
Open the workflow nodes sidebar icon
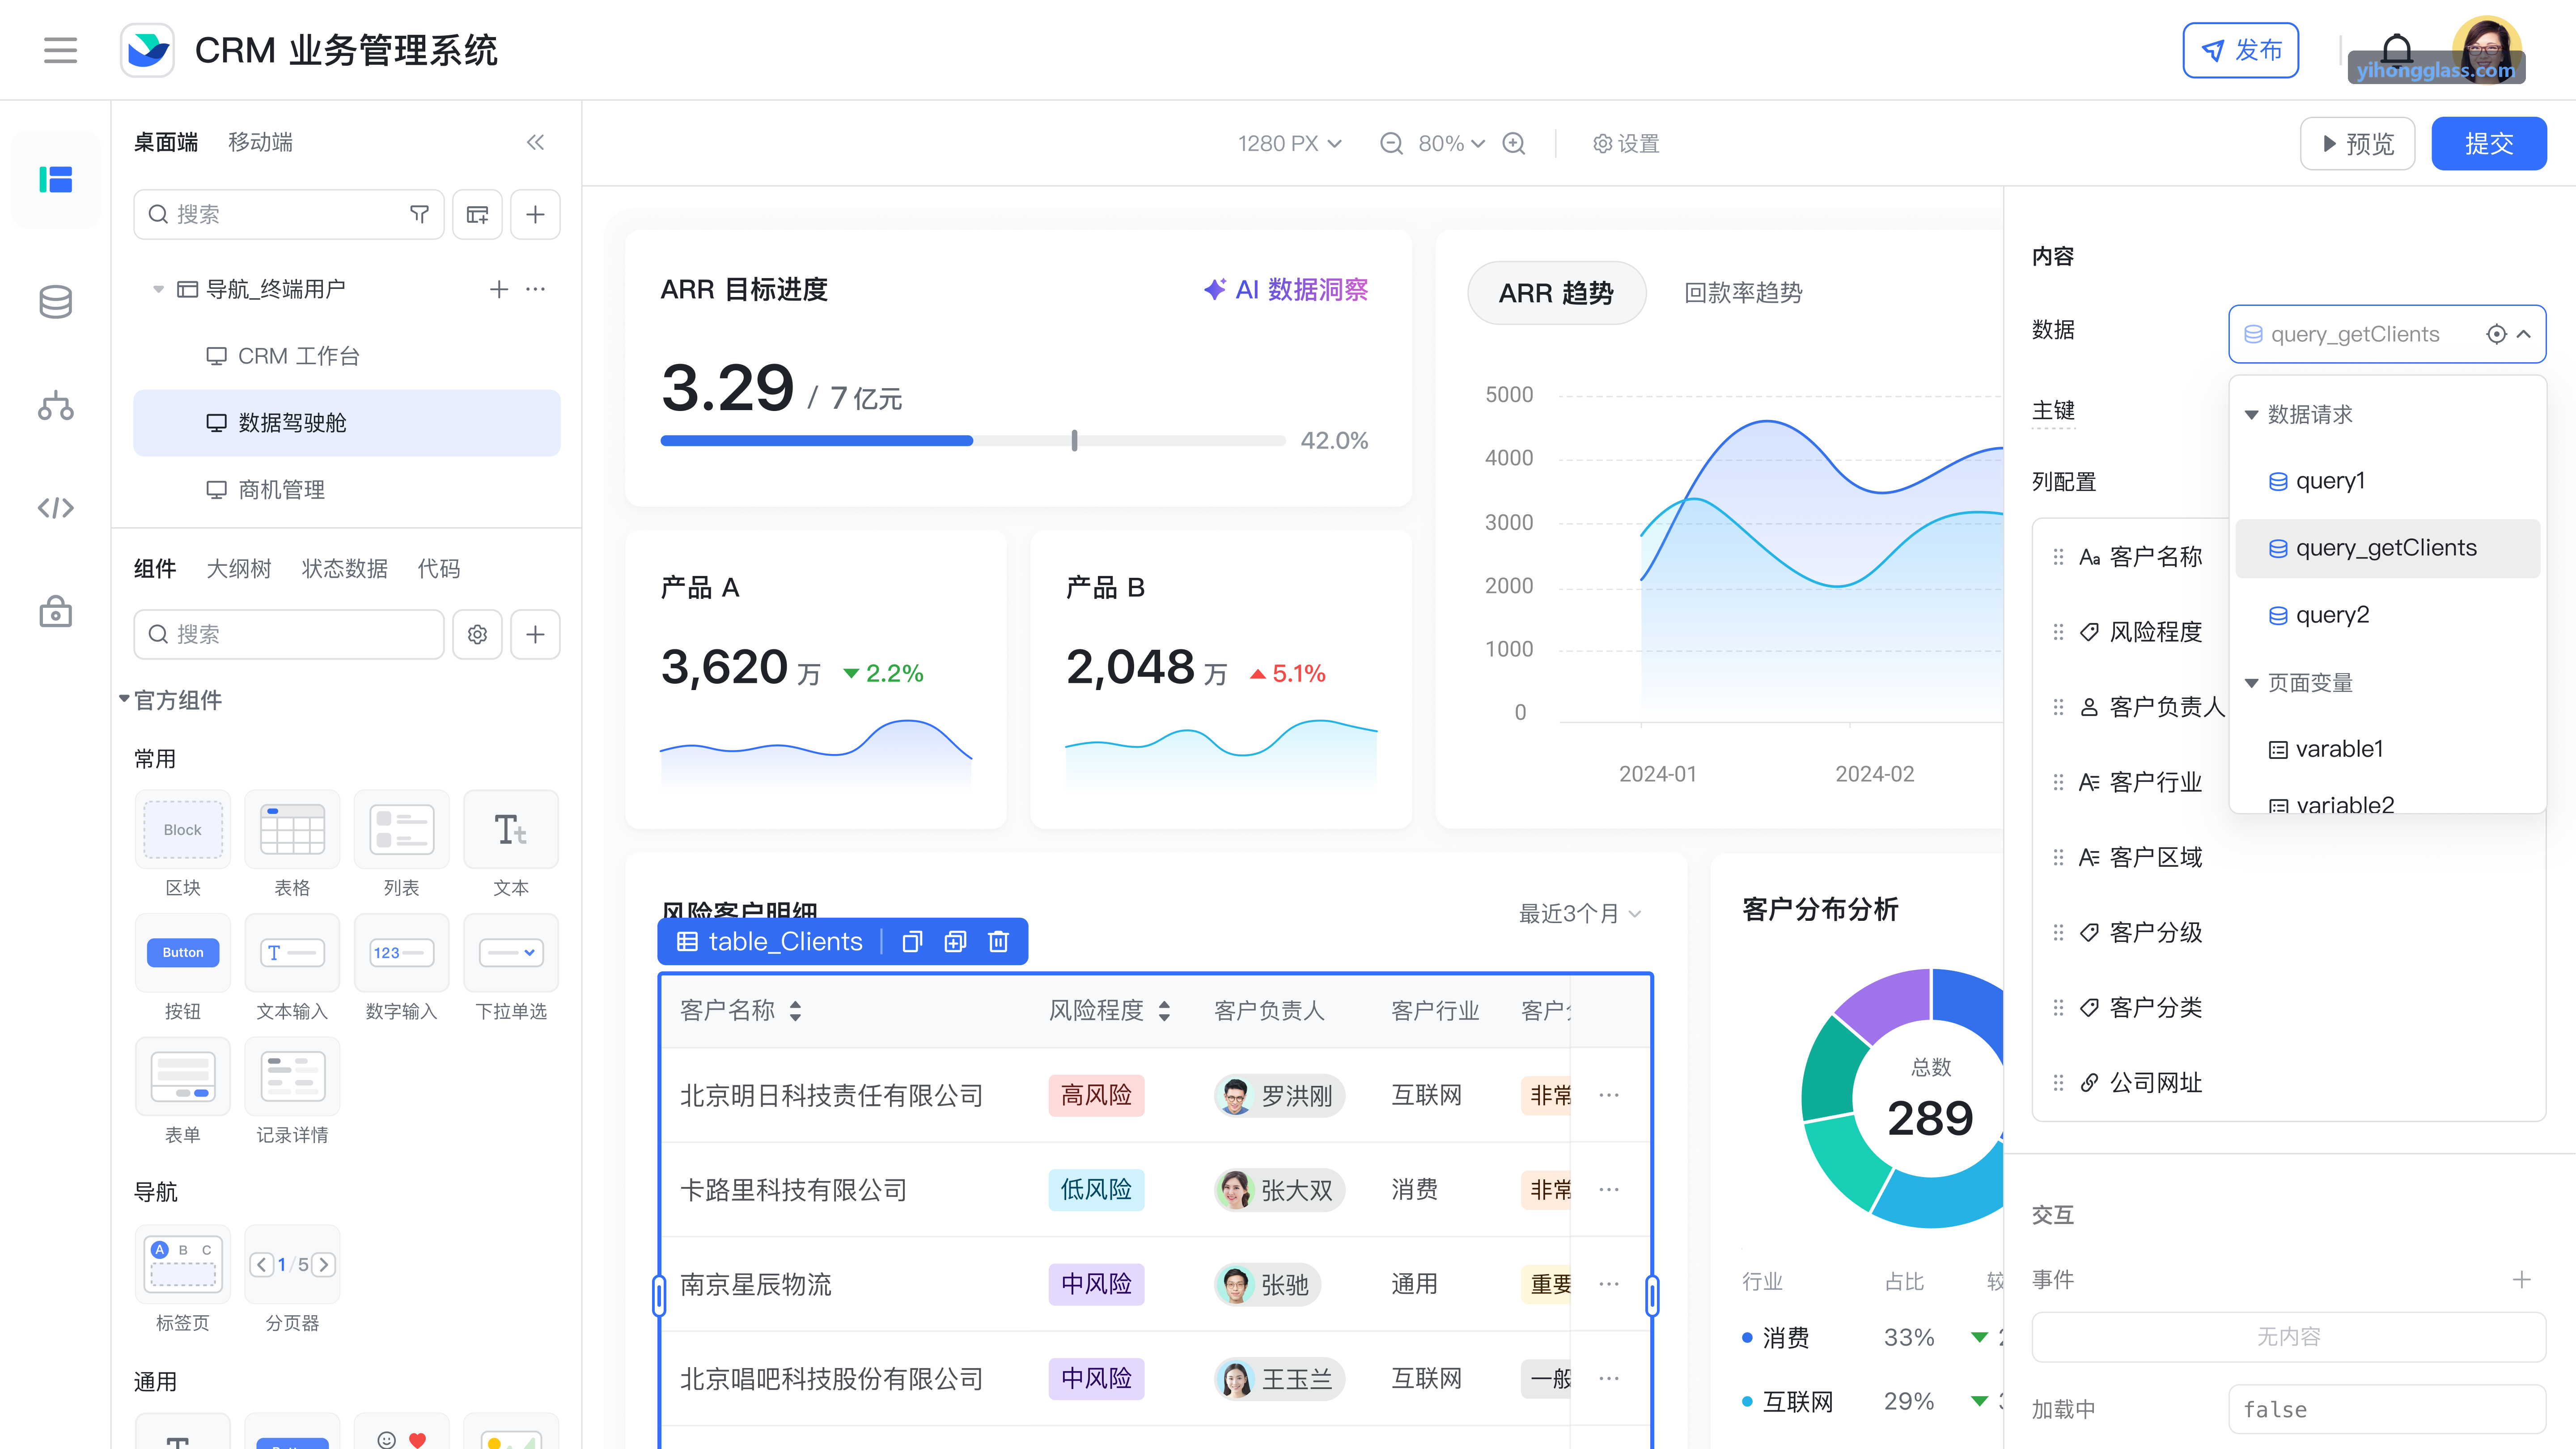[x=56, y=406]
